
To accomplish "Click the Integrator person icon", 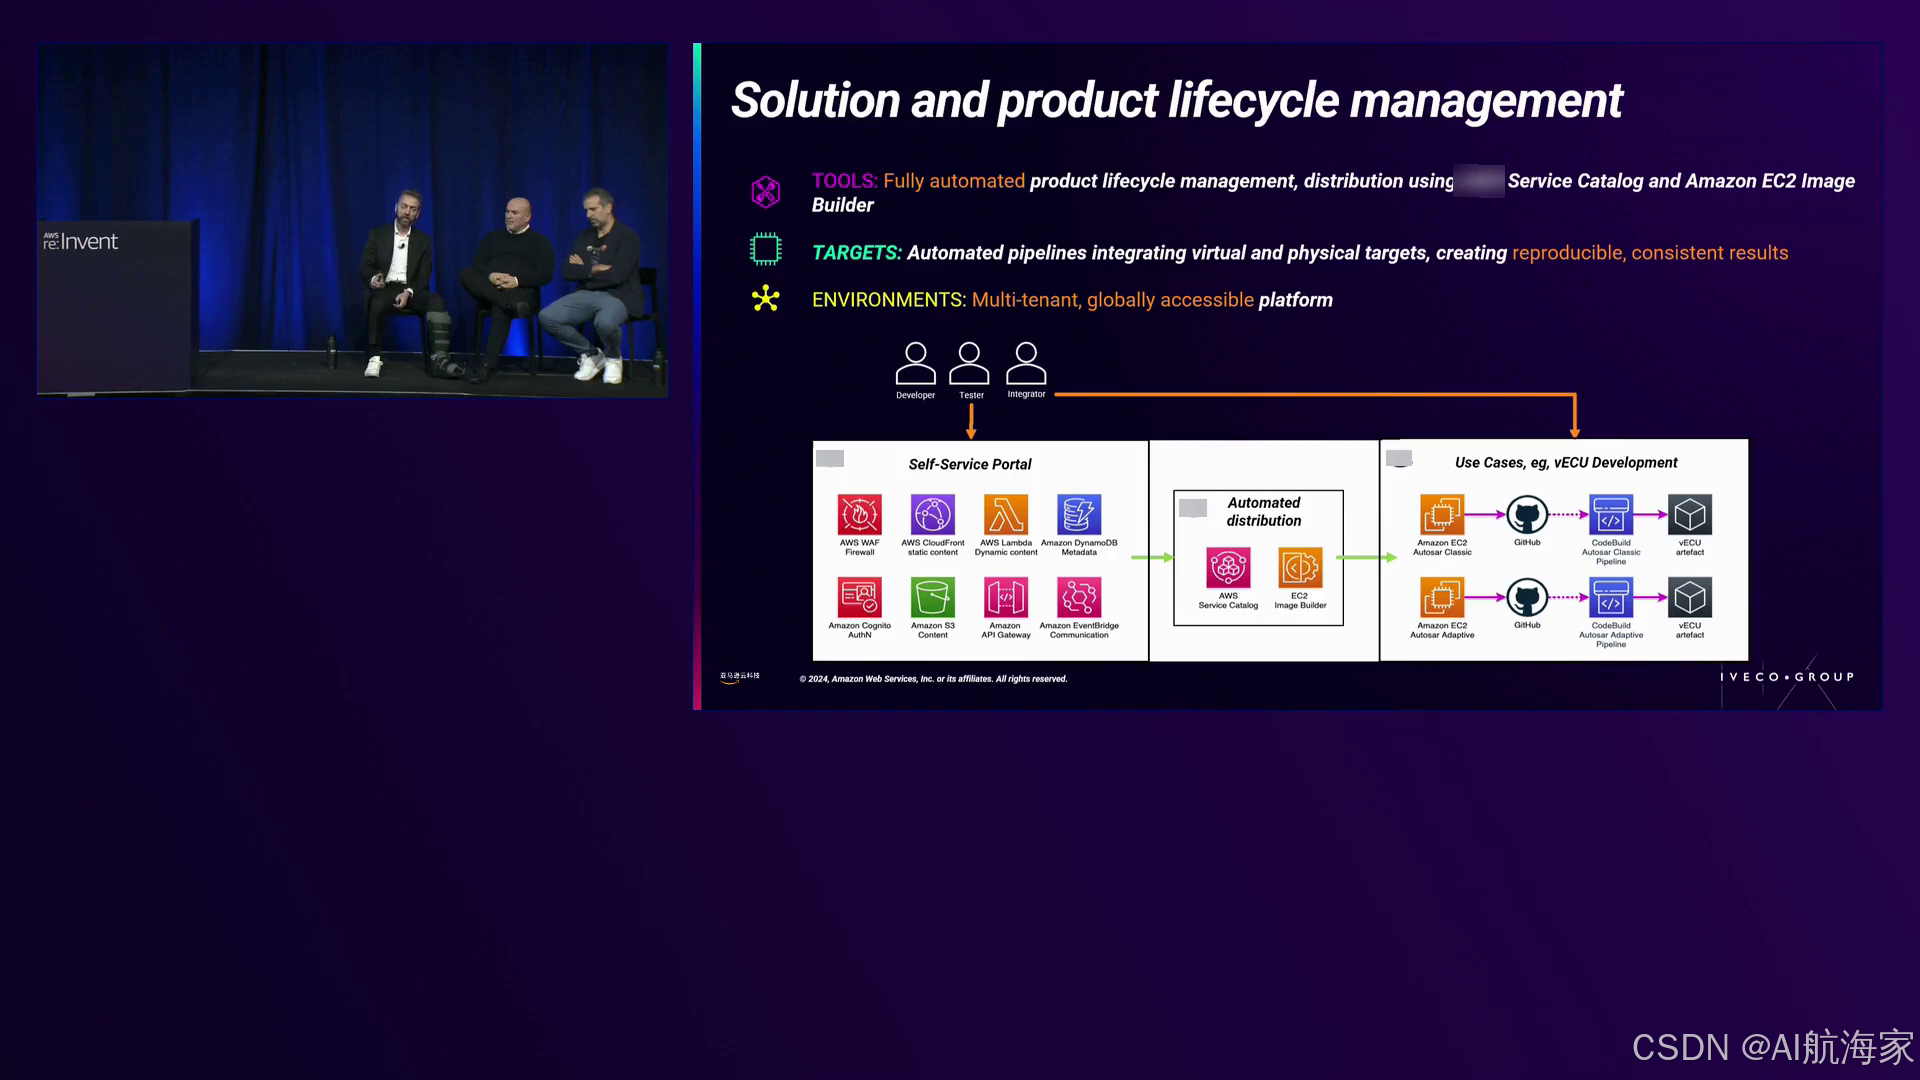I will (1026, 364).
